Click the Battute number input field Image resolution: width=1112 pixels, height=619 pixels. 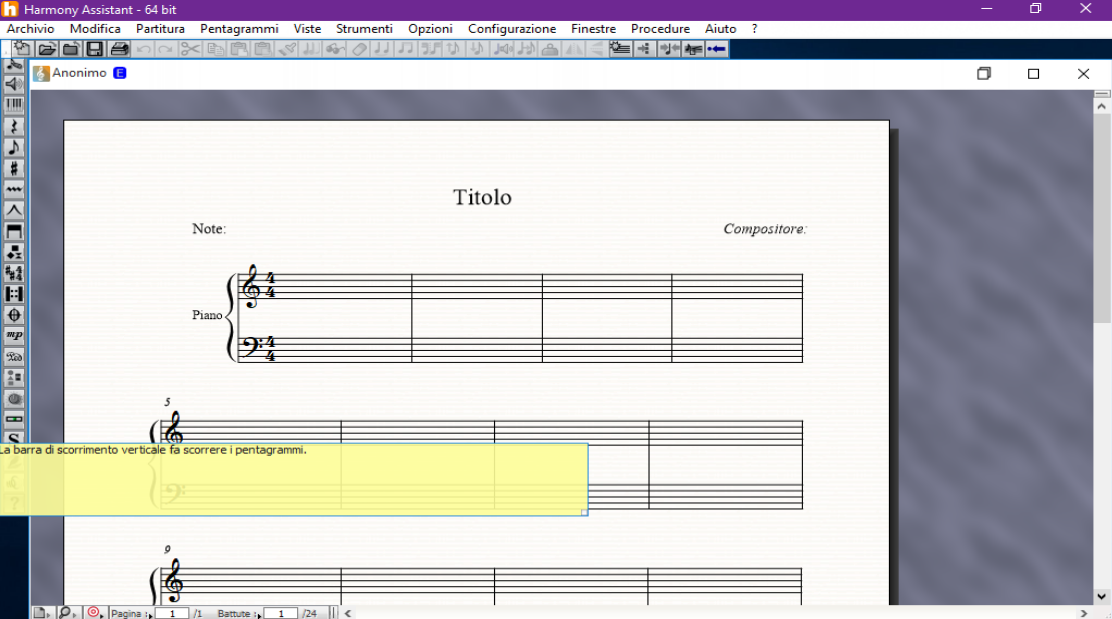coord(281,613)
